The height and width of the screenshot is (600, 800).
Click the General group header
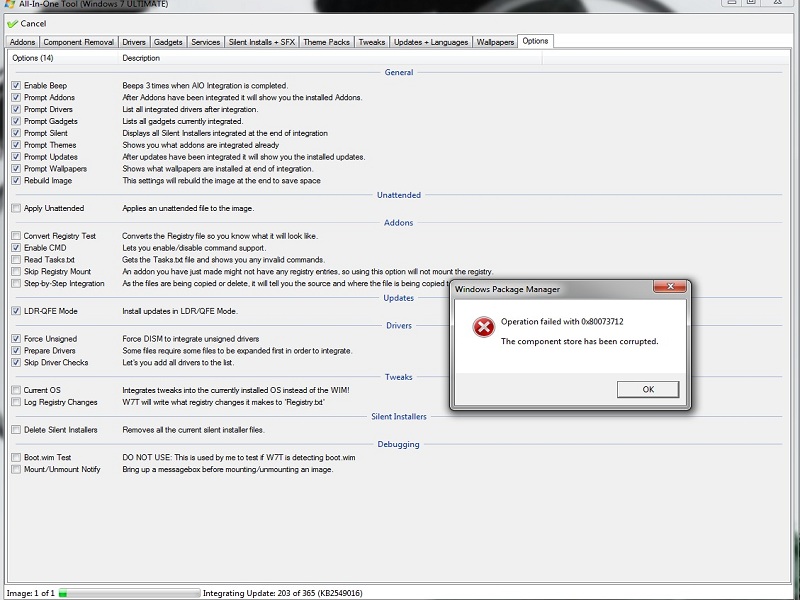pos(398,72)
